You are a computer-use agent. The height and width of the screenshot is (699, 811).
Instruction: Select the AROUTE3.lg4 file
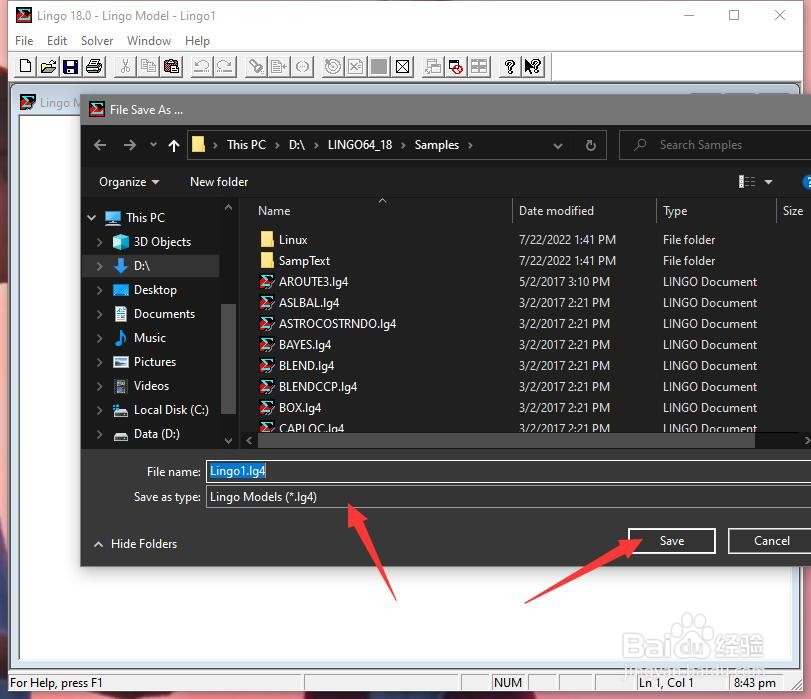pyautogui.click(x=313, y=281)
